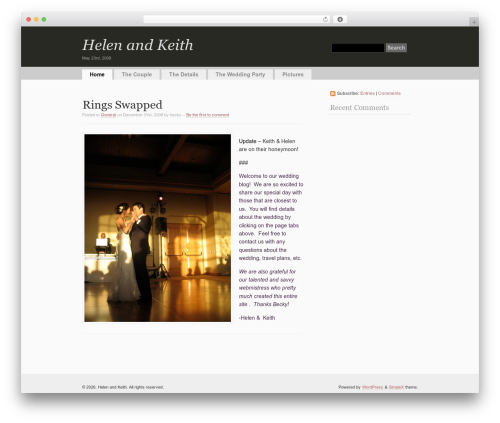Click the wedding dance photo
The width and height of the screenshot is (500, 423).
click(157, 228)
